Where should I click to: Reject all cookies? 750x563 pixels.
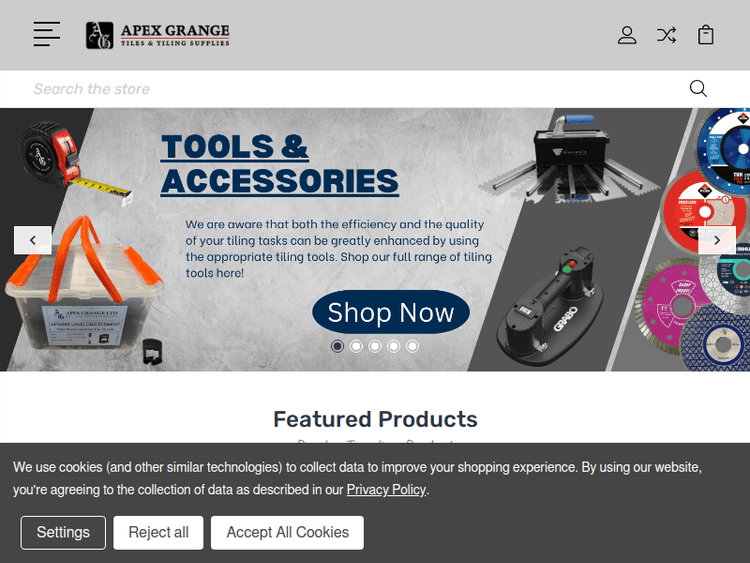point(158,532)
